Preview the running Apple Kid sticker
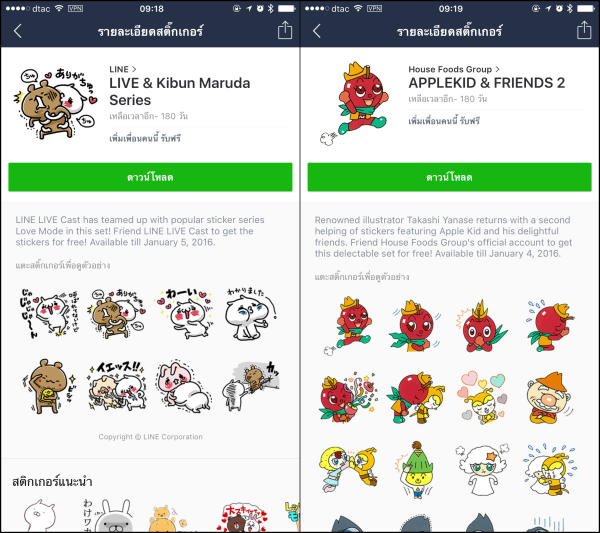 point(348,325)
